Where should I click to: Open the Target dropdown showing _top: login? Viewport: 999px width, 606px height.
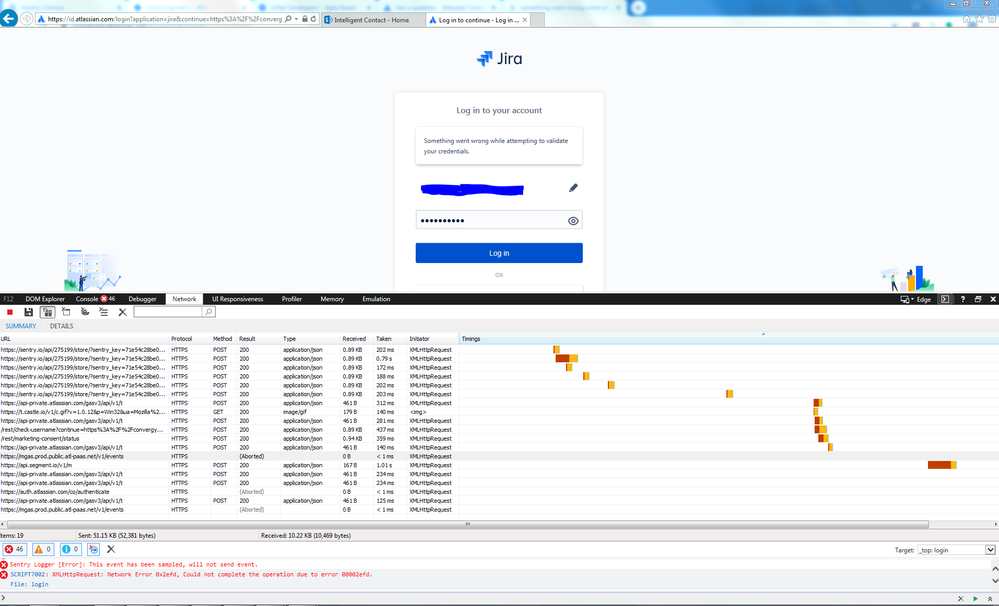(956, 550)
